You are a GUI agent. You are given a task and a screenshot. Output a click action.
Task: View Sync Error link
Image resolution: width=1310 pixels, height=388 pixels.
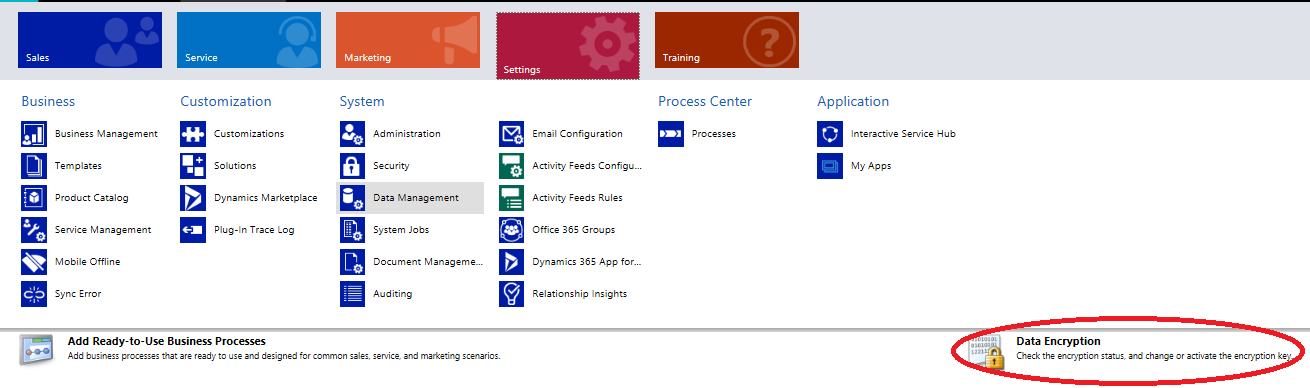point(78,294)
